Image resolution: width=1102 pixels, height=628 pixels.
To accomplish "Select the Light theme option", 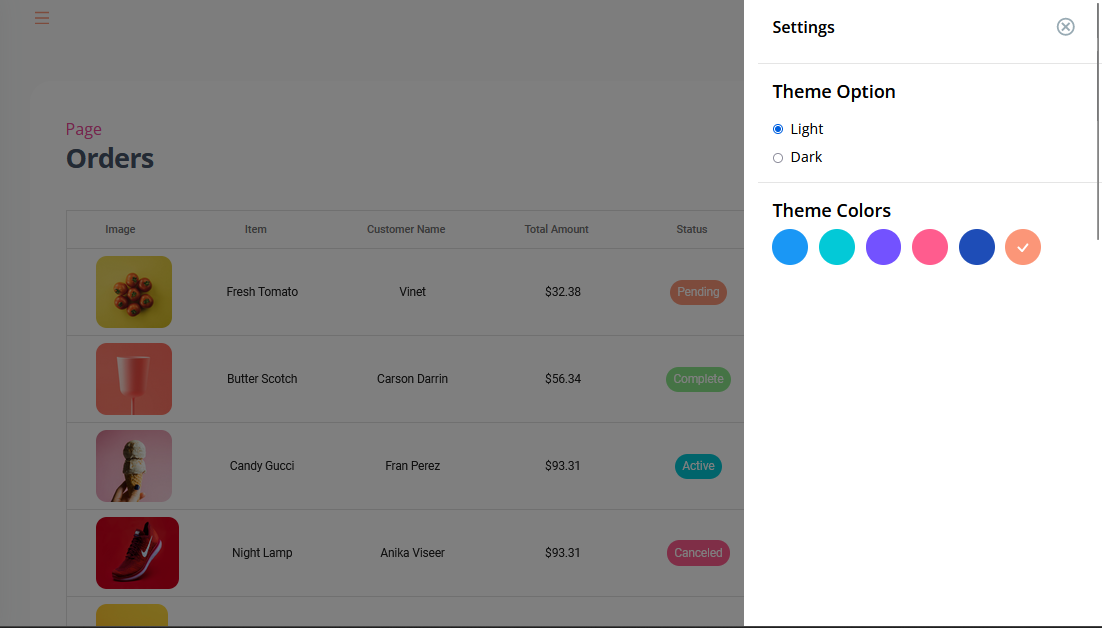I will [x=778, y=128].
